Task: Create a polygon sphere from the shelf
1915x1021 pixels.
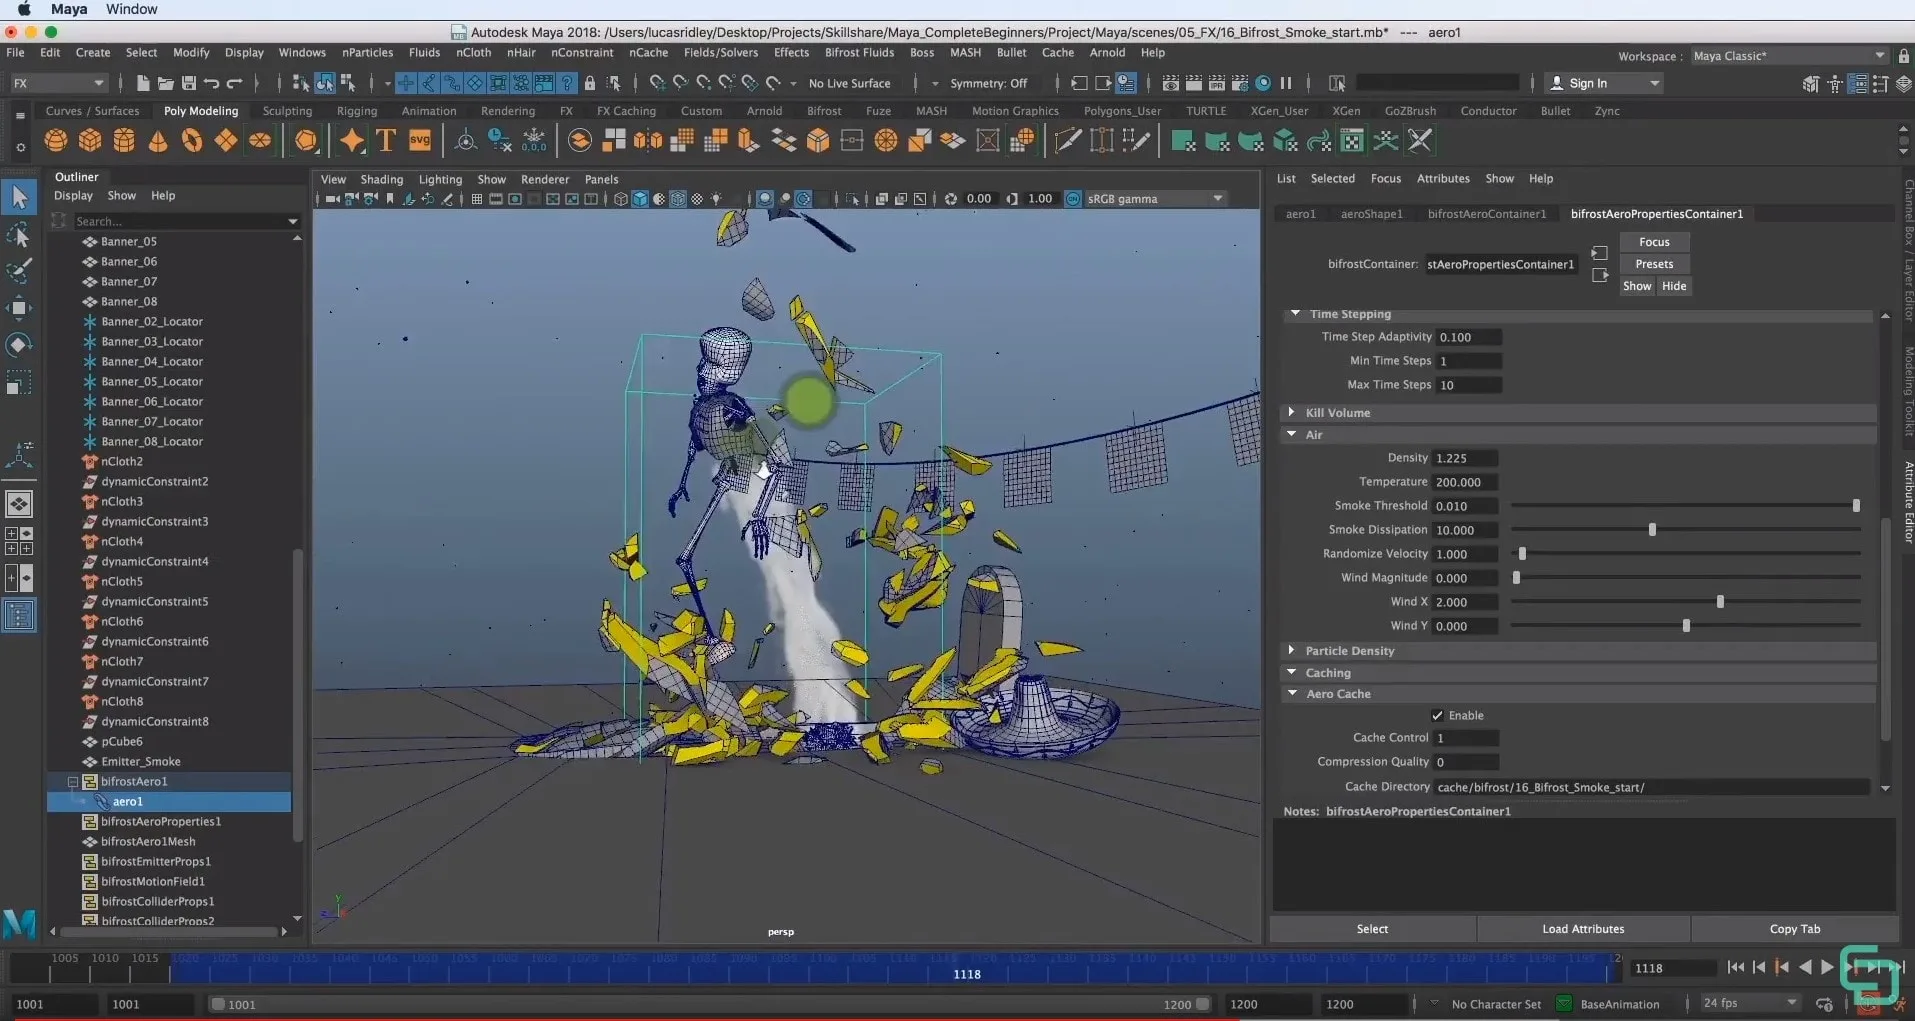Action: [x=55, y=140]
